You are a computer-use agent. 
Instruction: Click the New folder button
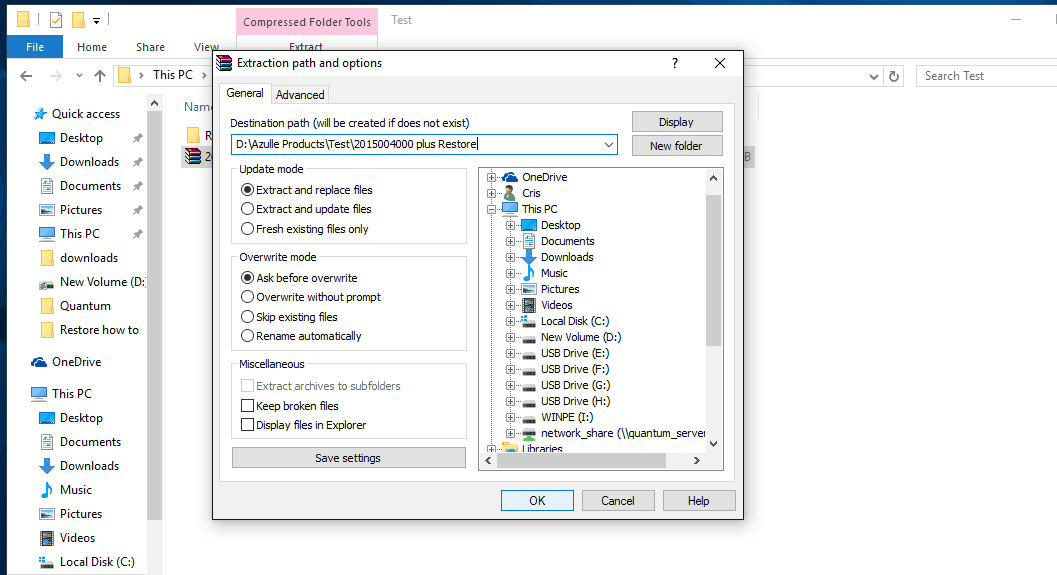(x=676, y=145)
